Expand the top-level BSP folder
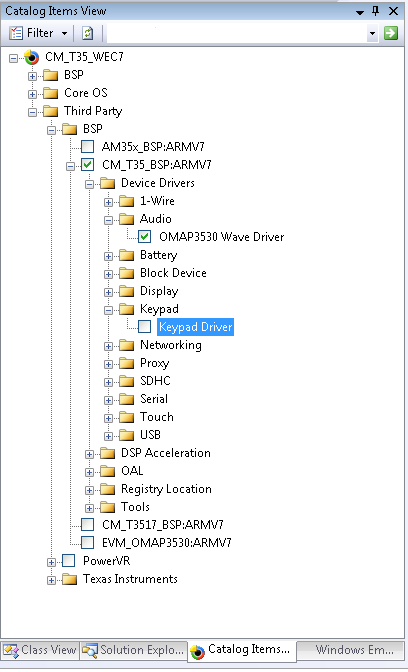 [x=32, y=76]
